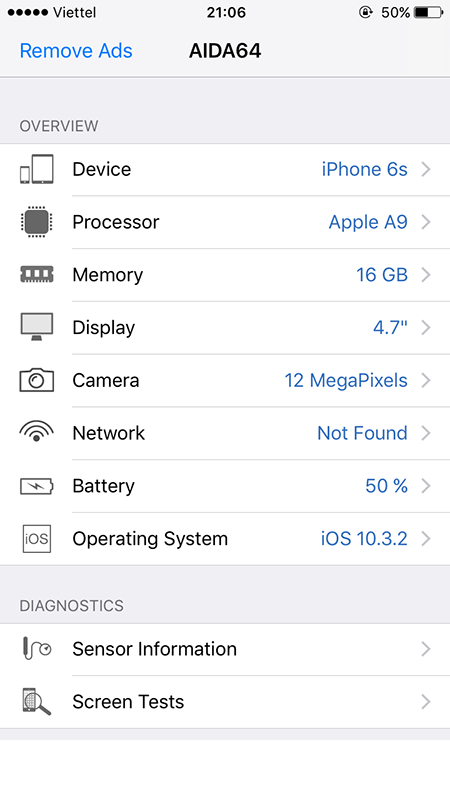Open the Display monitor icon
The width and height of the screenshot is (450, 800).
(x=37, y=327)
